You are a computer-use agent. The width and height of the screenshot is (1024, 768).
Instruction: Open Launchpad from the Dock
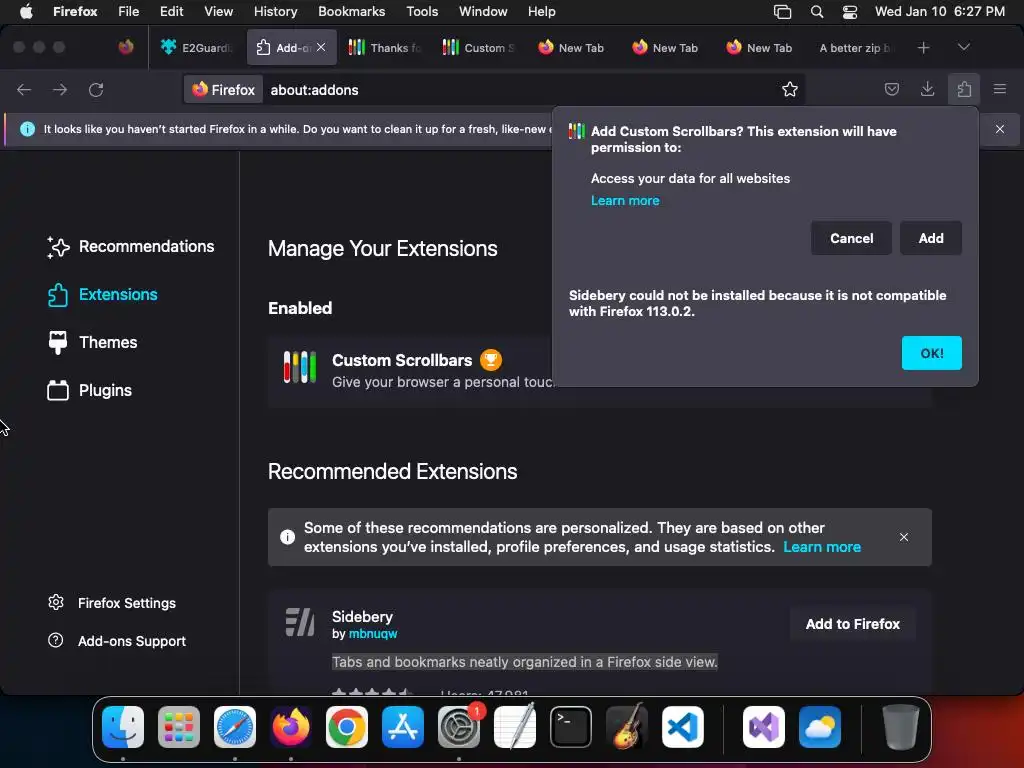[x=179, y=727]
